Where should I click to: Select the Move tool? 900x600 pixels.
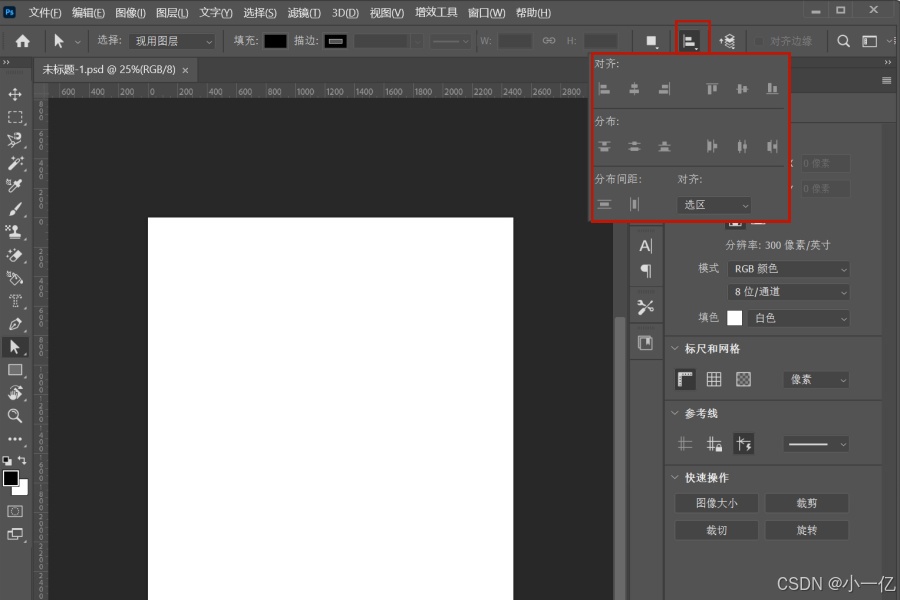click(15, 94)
